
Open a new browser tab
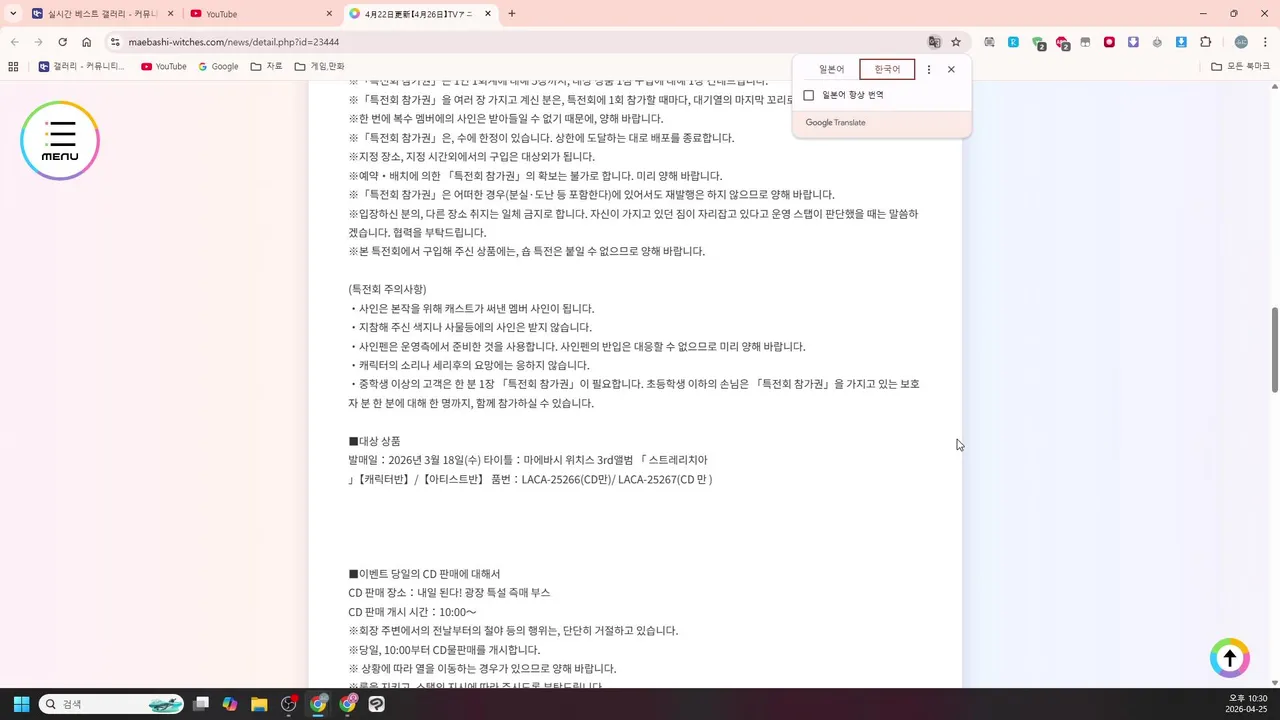pos(512,14)
